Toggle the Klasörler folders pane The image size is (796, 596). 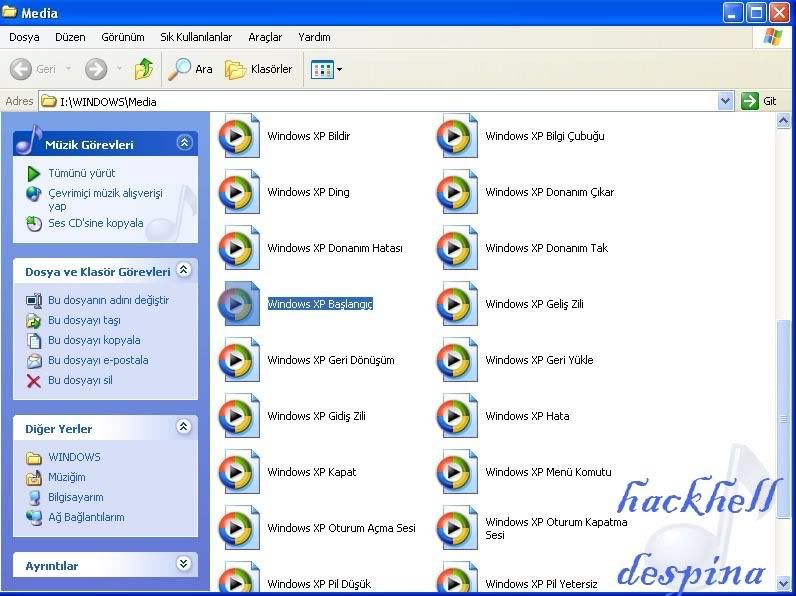pyautogui.click(x=258, y=69)
